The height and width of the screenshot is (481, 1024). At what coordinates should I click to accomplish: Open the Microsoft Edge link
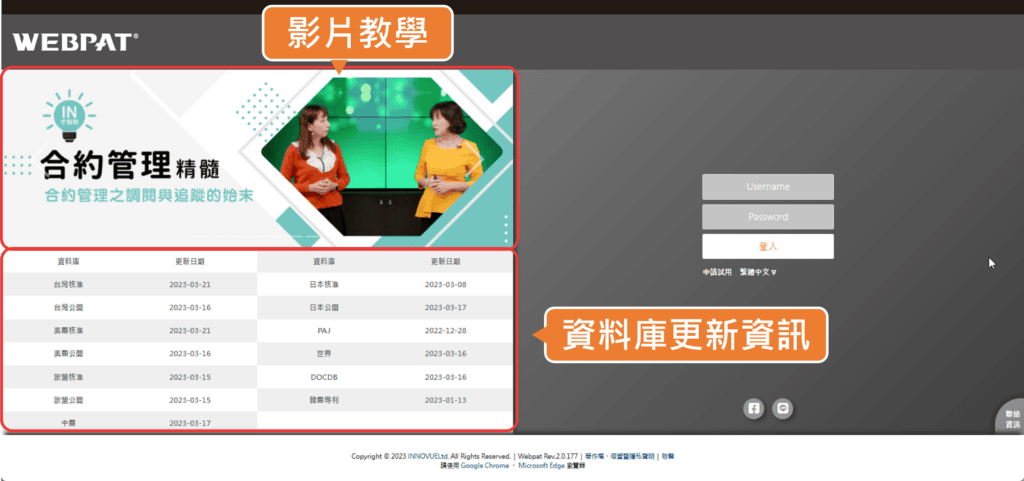[x=544, y=466]
